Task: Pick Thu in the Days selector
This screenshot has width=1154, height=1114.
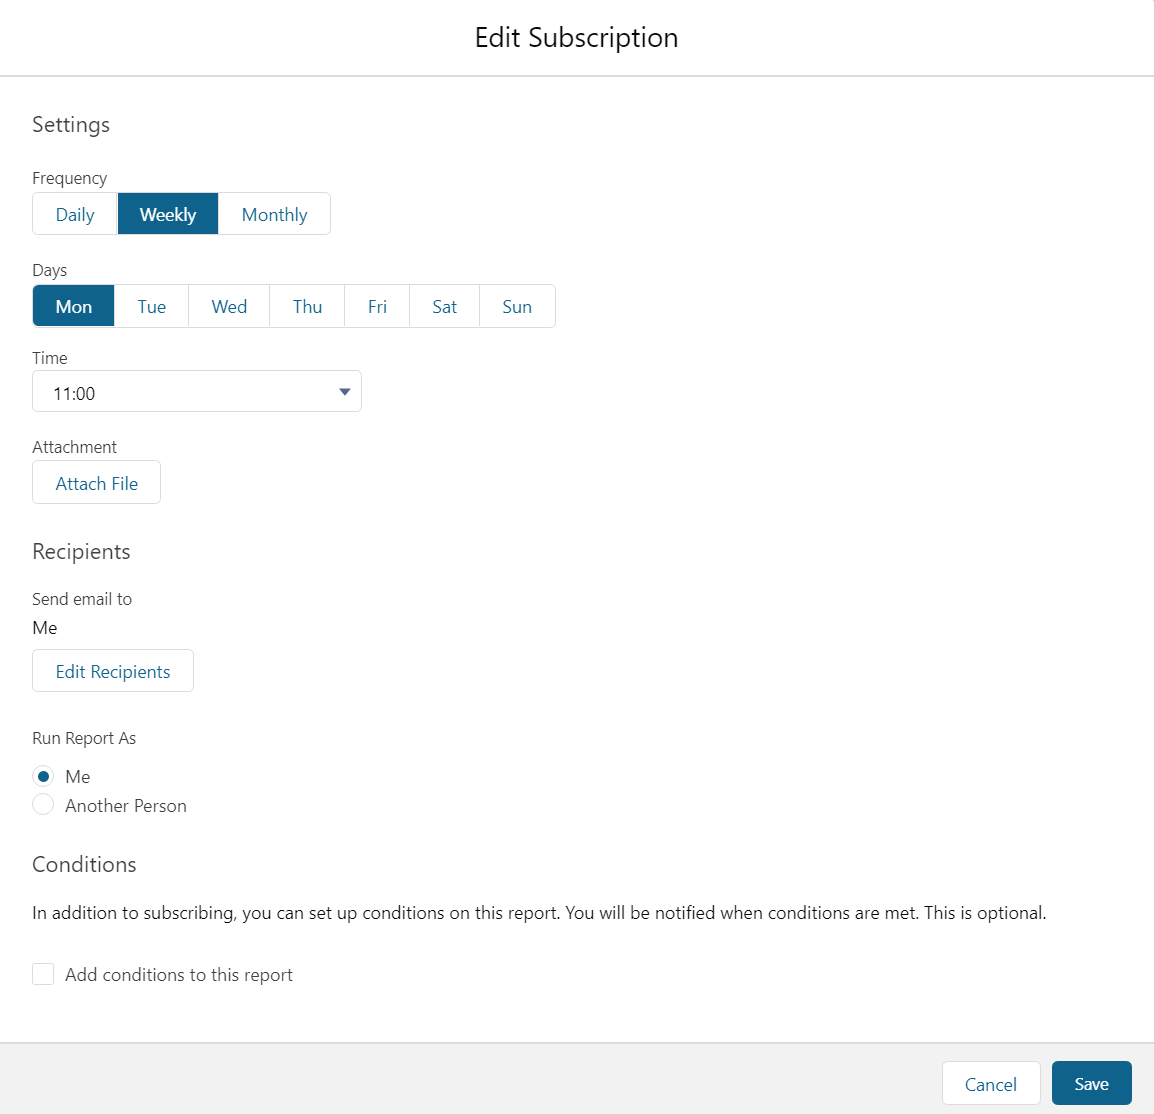Action: [x=307, y=306]
